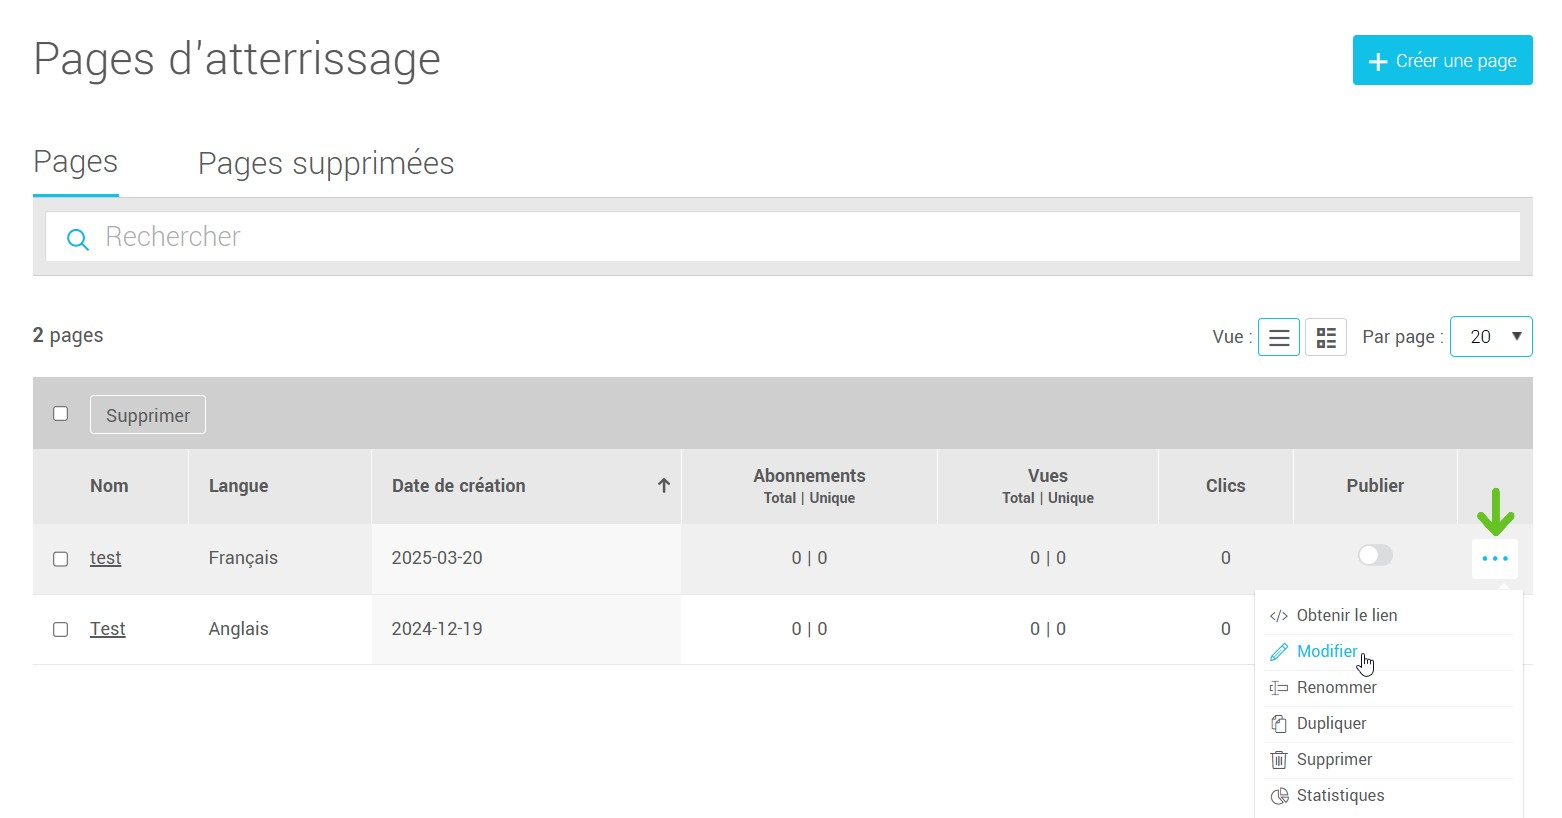Click the Statistiques pie chart icon

point(1279,796)
